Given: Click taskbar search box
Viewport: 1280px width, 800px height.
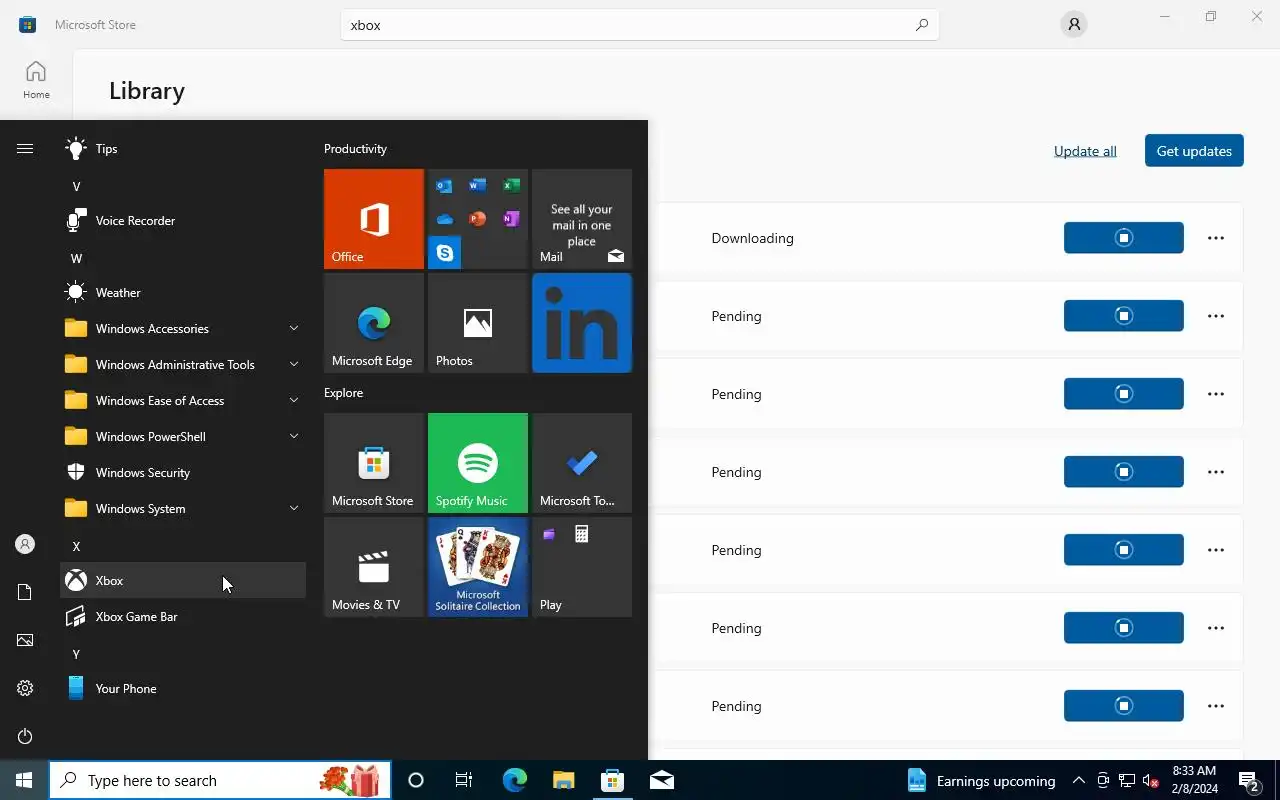Looking at the screenshot, I should (x=220, y=780).
